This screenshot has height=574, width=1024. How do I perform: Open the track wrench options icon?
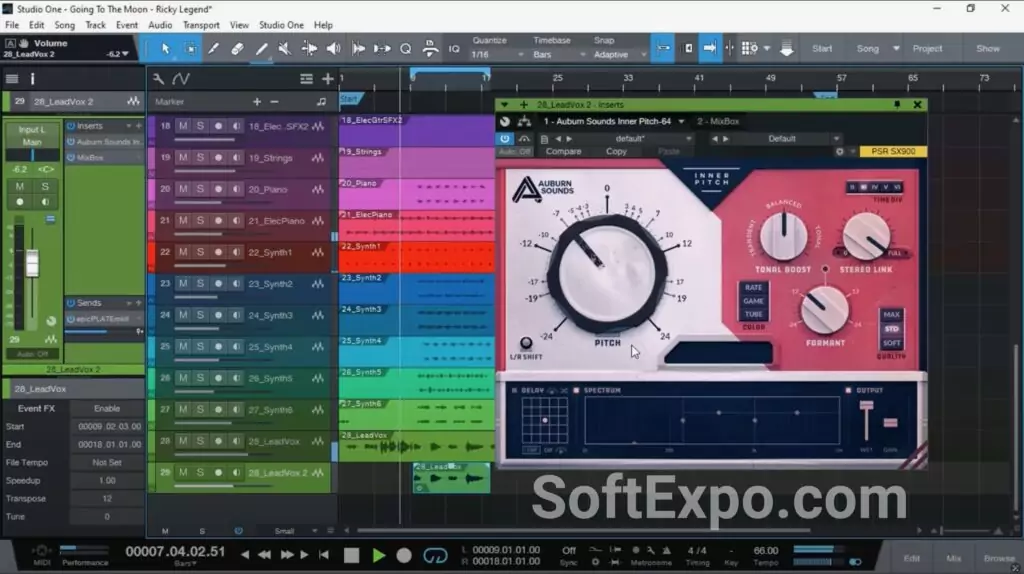(158, 79)
